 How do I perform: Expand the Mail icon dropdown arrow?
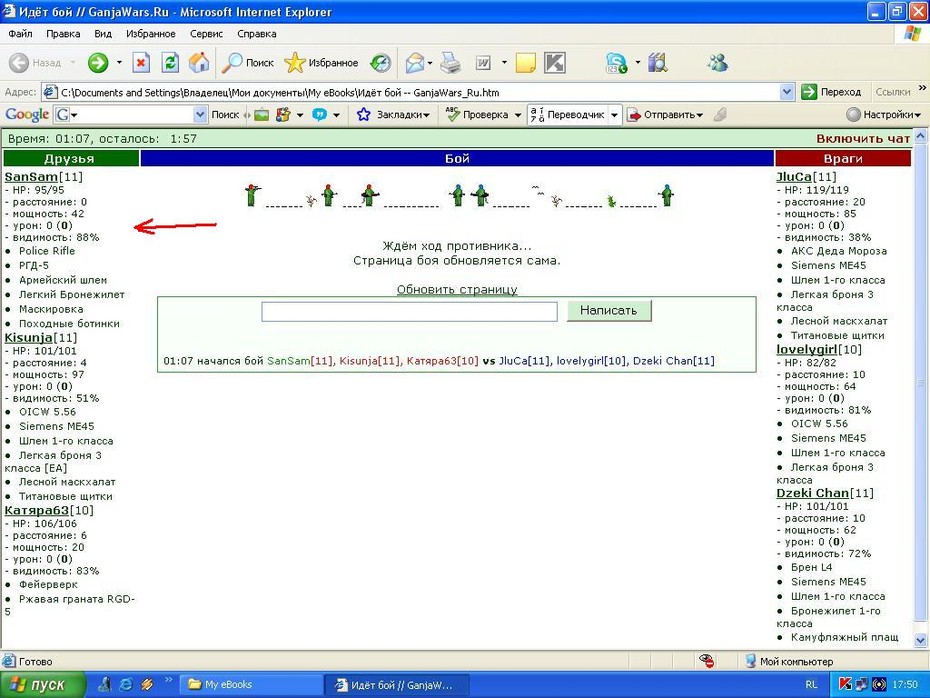[429, 62]
